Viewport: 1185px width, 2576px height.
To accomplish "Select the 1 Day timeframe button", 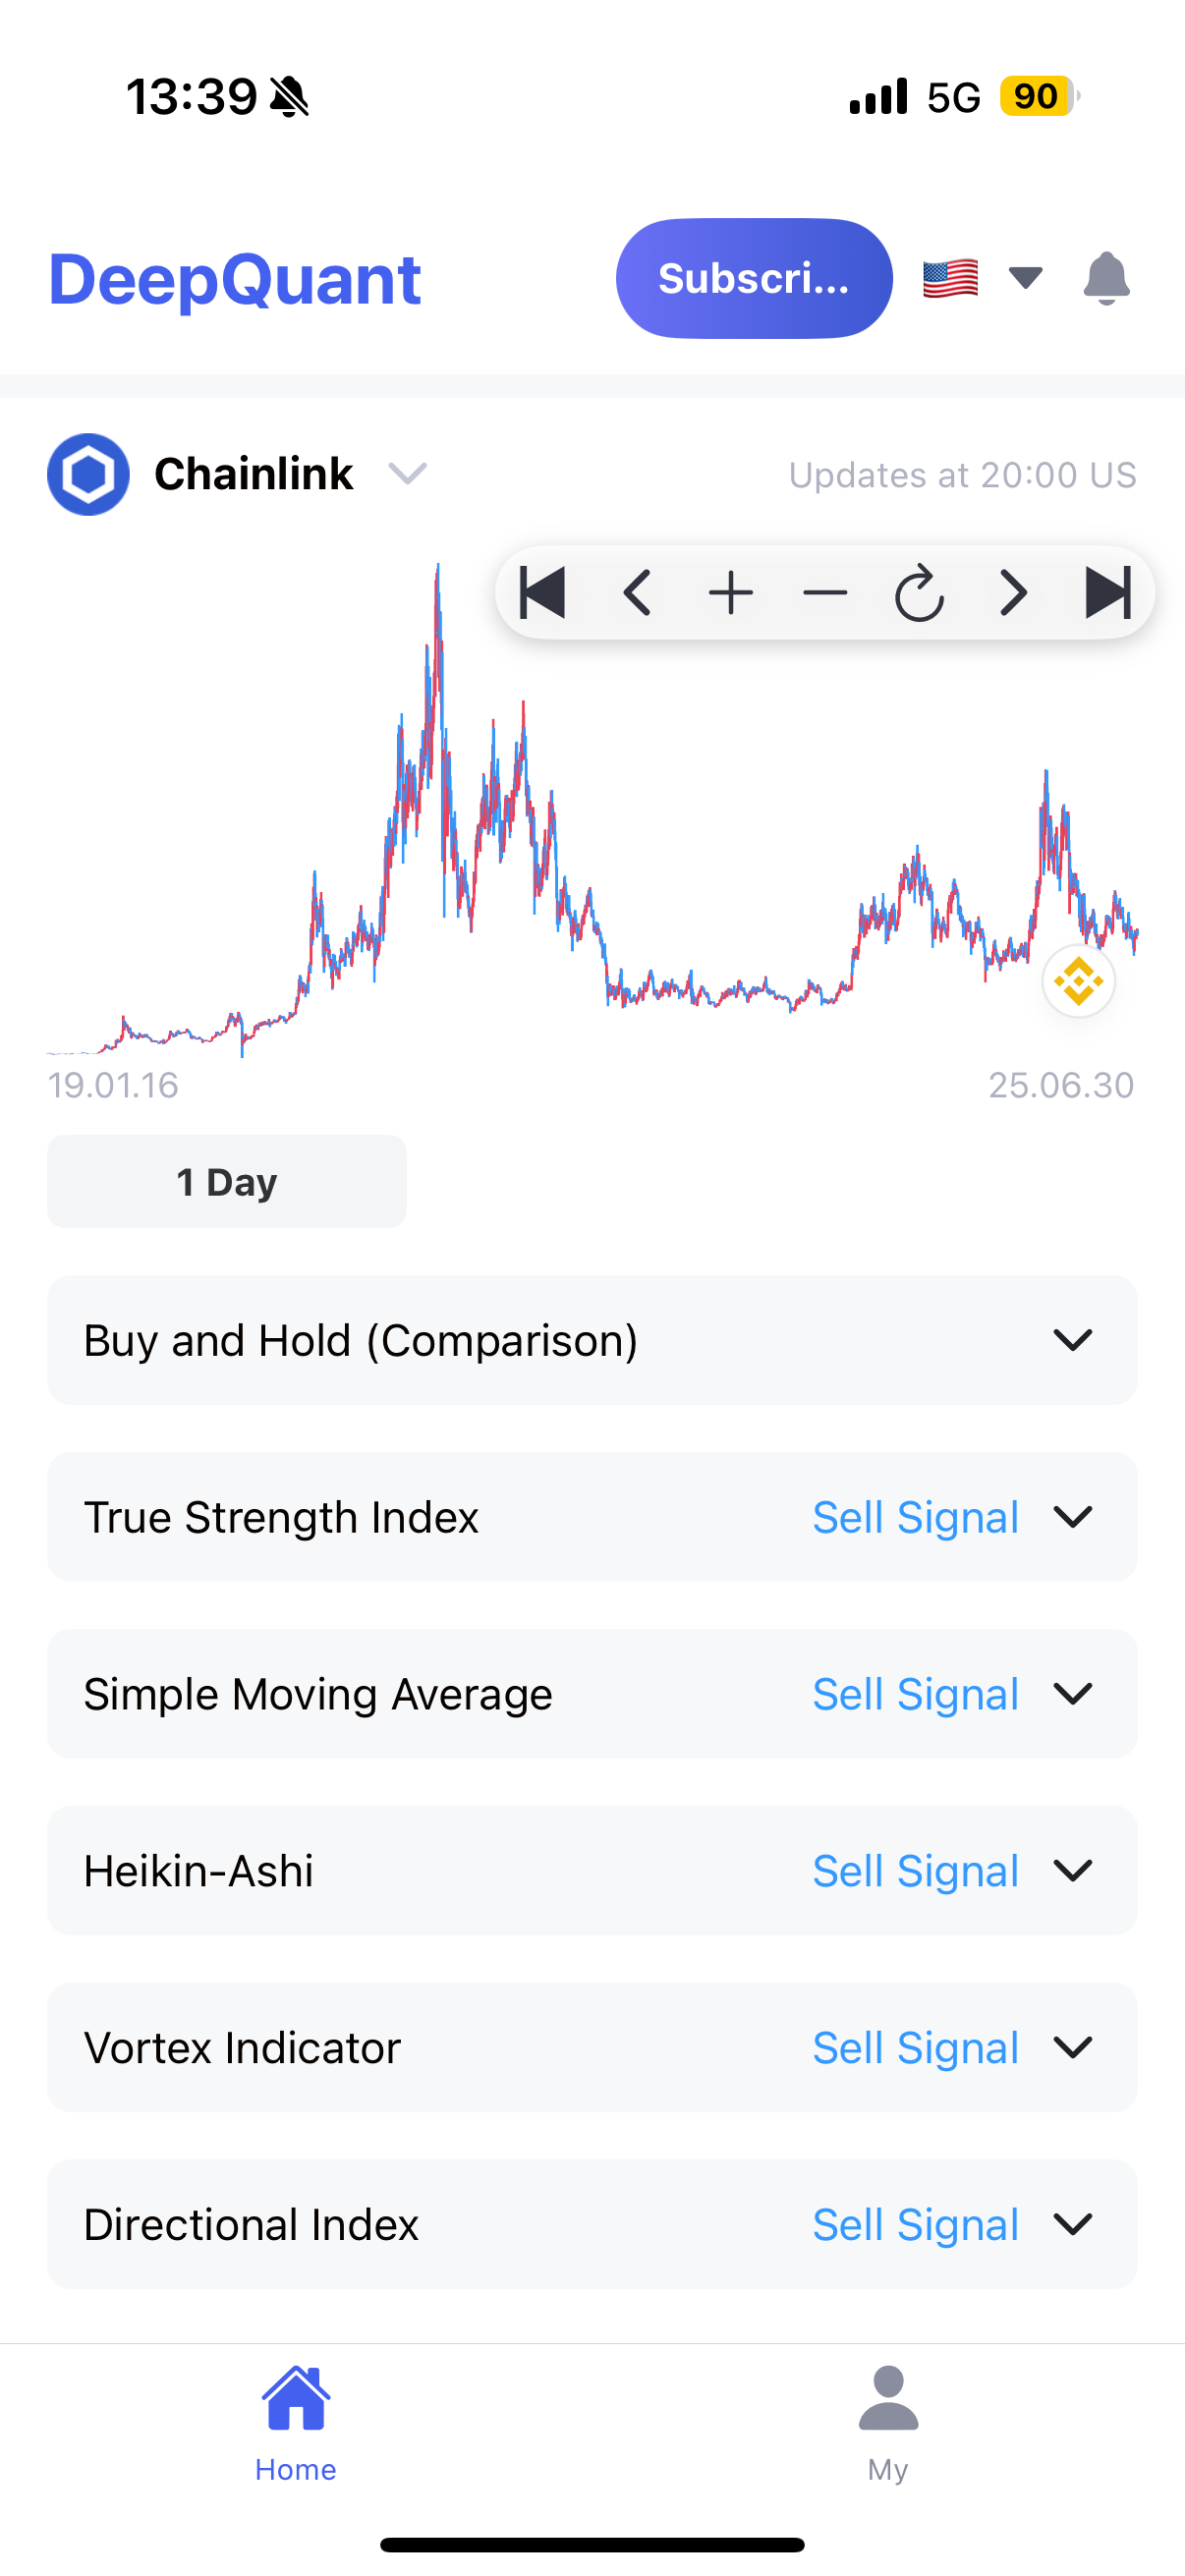I will point(227,1181).
